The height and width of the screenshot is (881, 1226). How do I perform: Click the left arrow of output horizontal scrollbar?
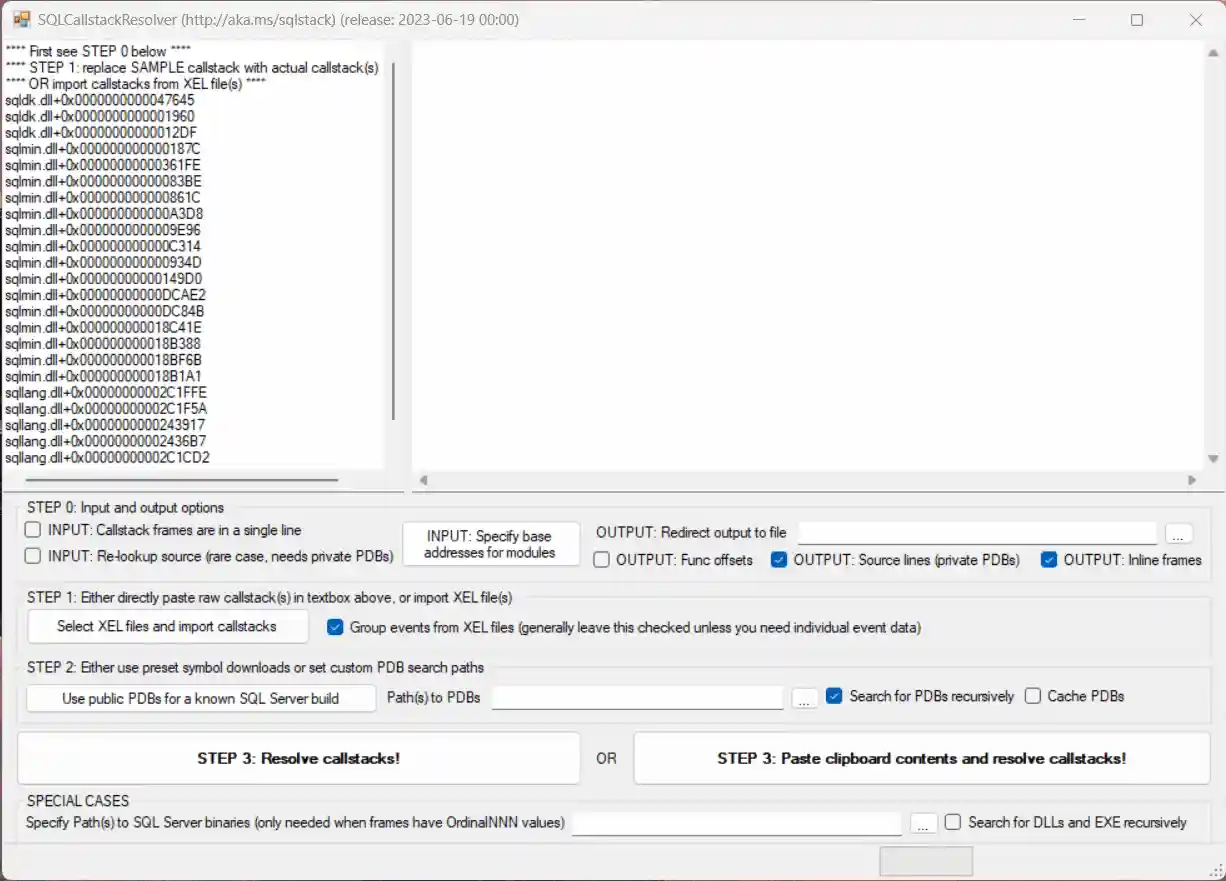coord(423,480)
